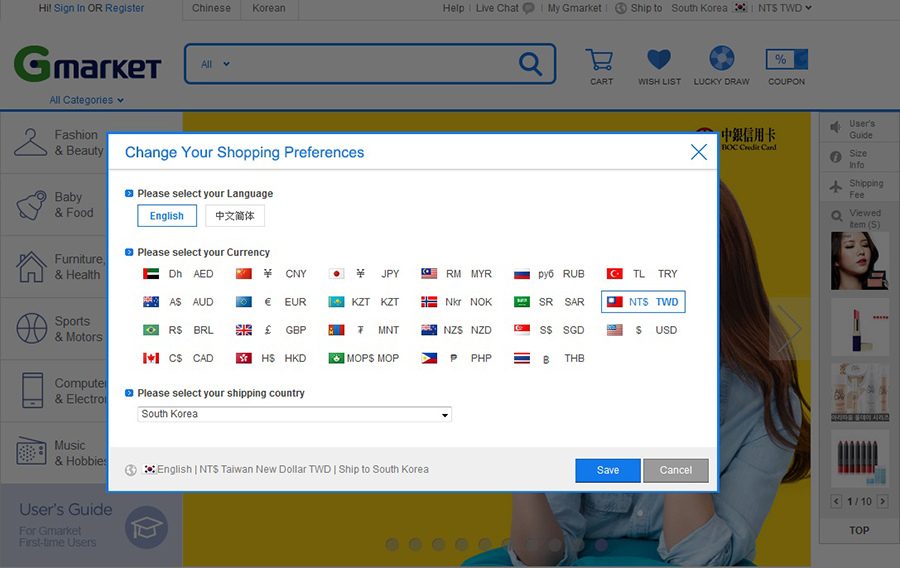900x568 pixels.
Task: Select Simplified Chinese language option
Action: pyautogui.click(x=235, y=216)
